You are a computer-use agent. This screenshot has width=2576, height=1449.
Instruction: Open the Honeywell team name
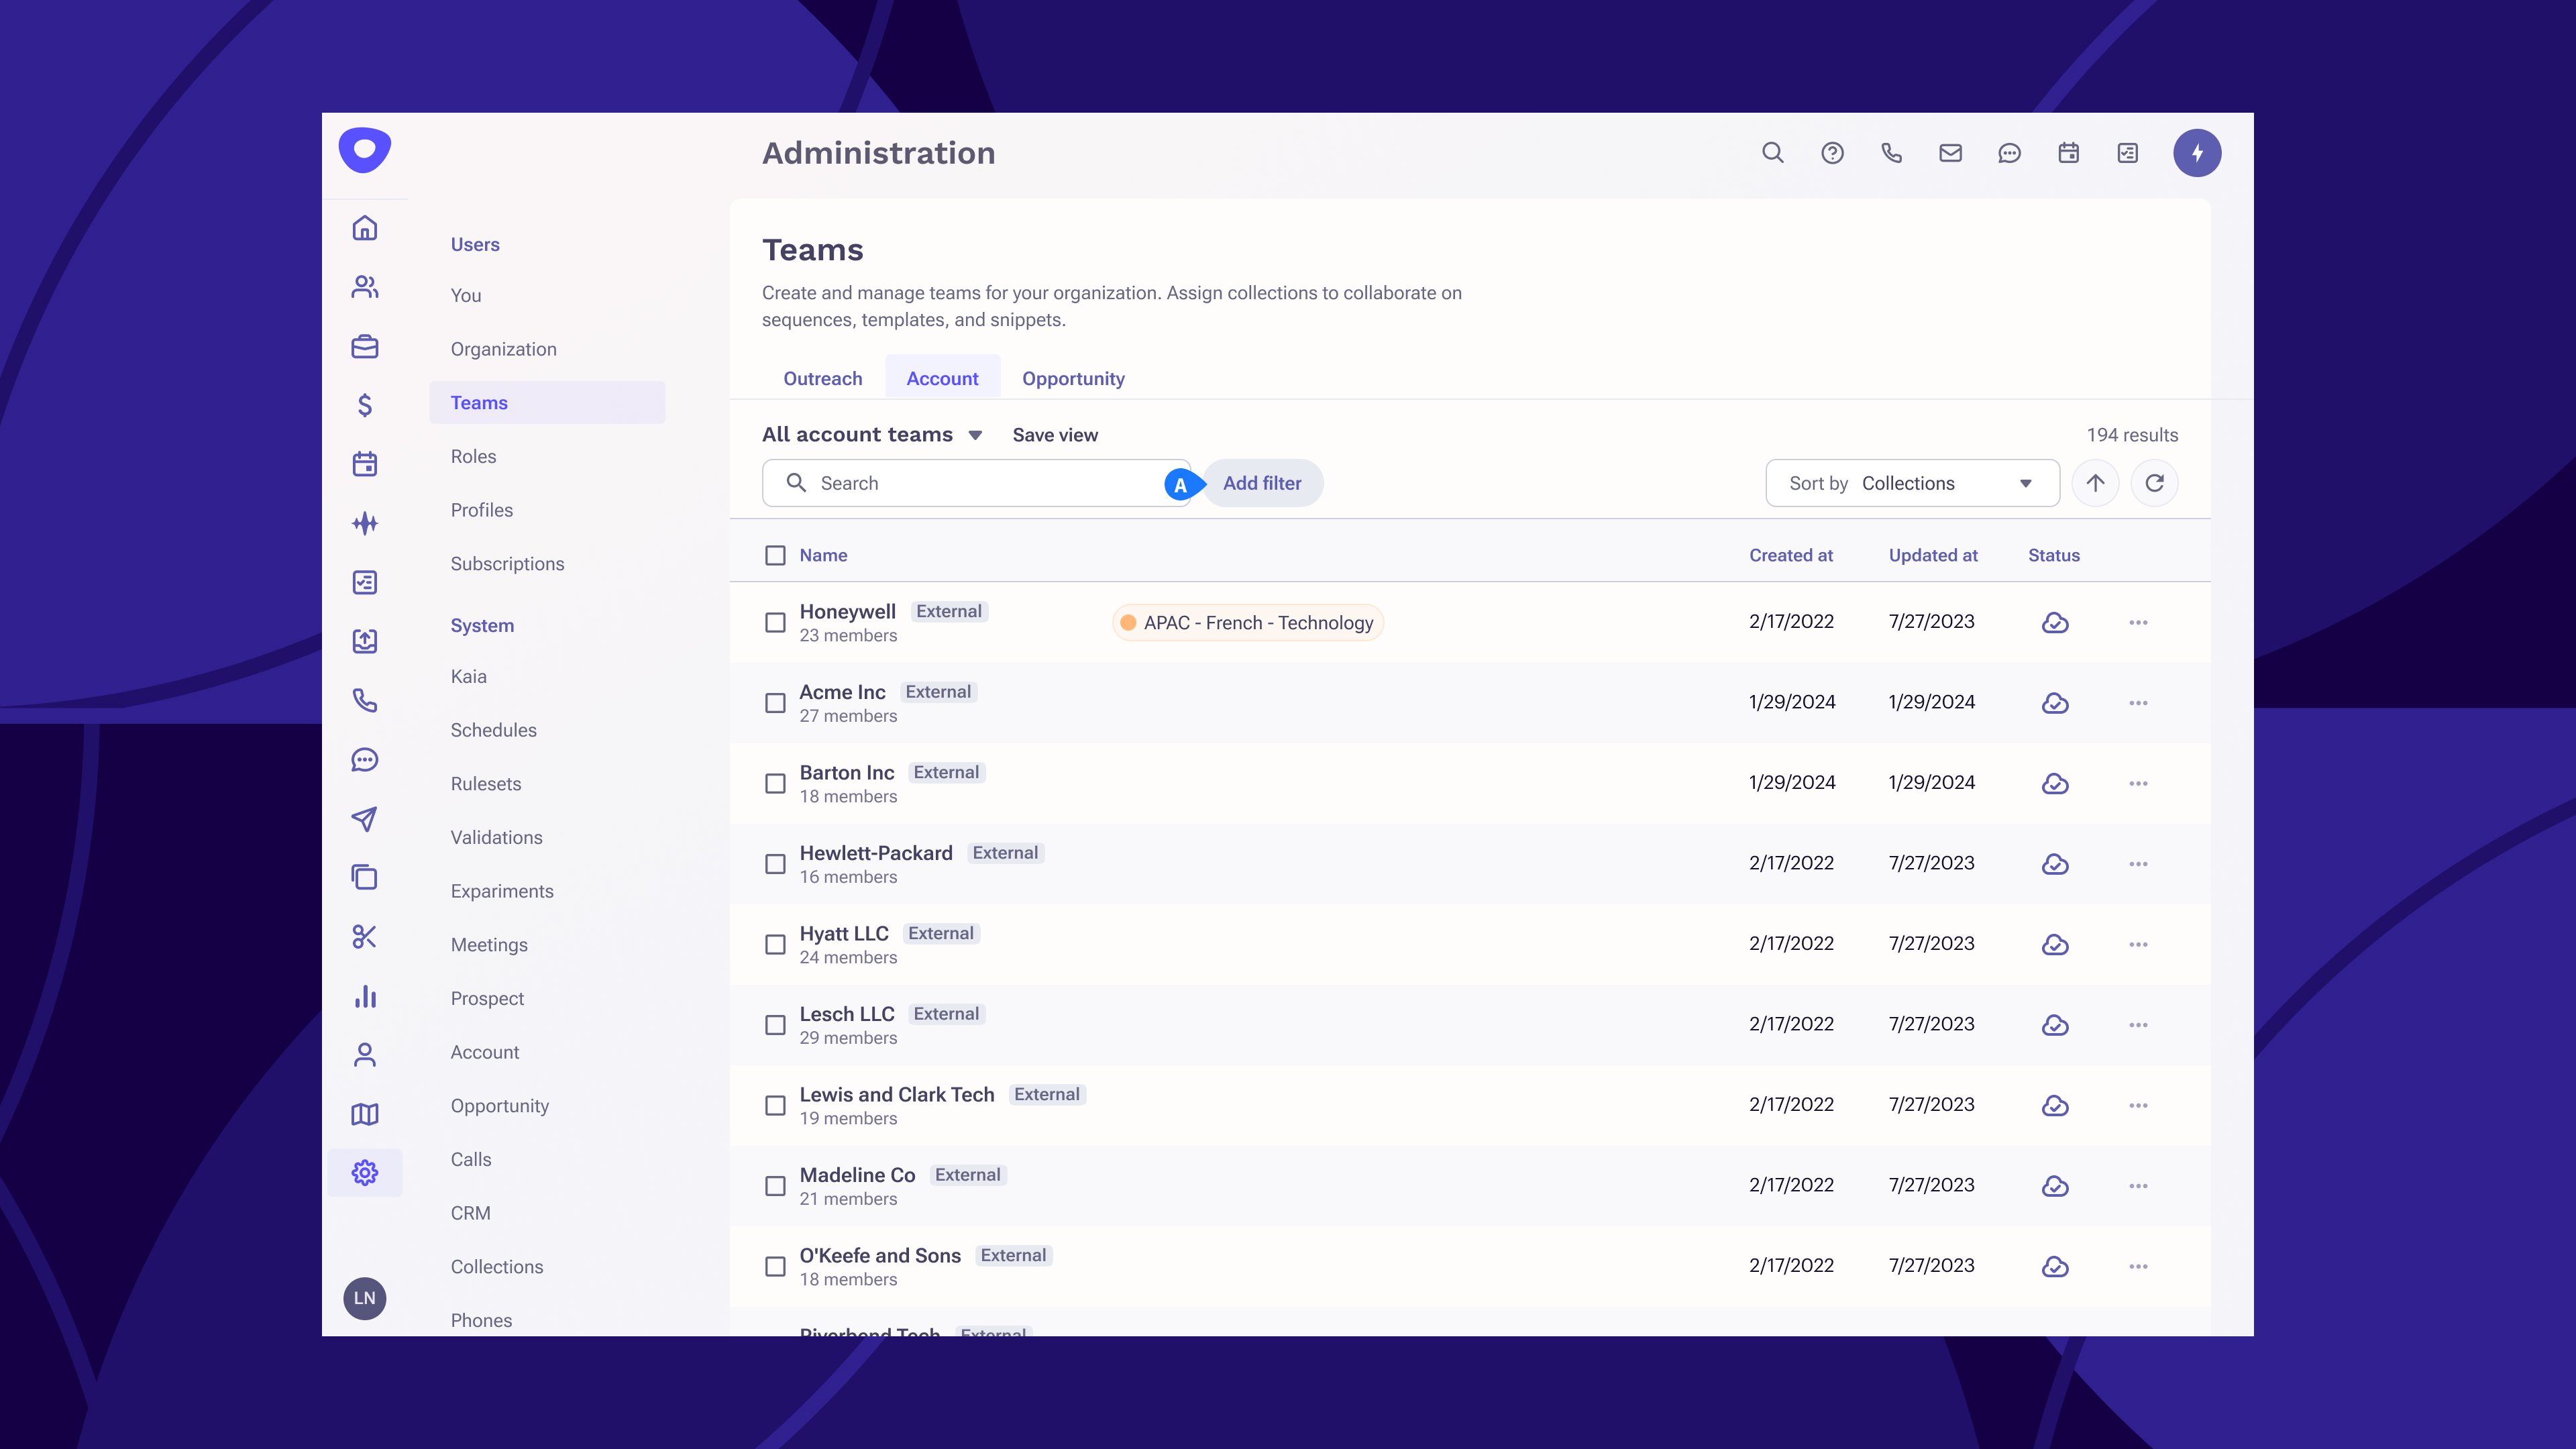pyautogui.click(x=847, y=611)
